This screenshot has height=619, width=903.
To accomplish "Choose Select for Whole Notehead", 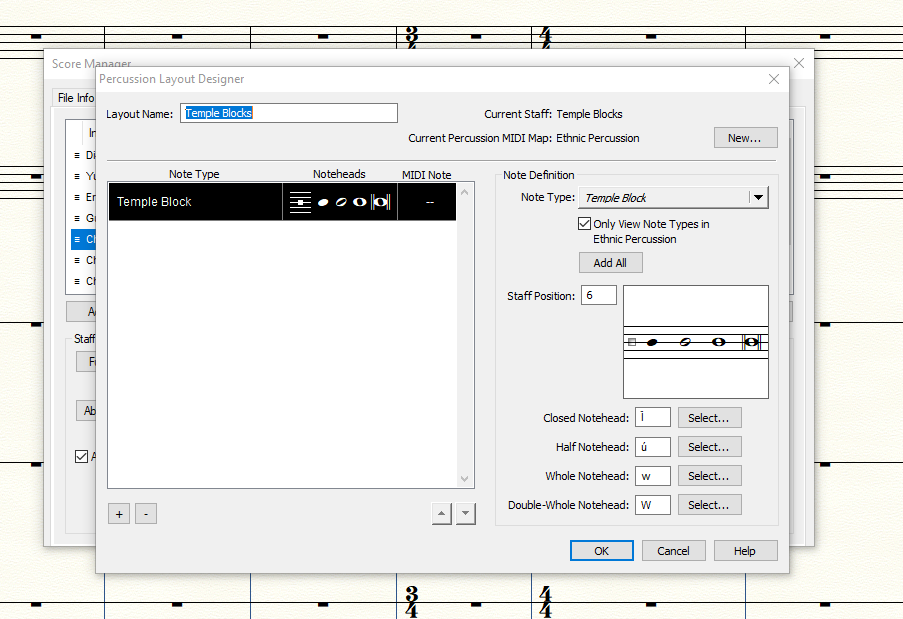I will [709, 476].
